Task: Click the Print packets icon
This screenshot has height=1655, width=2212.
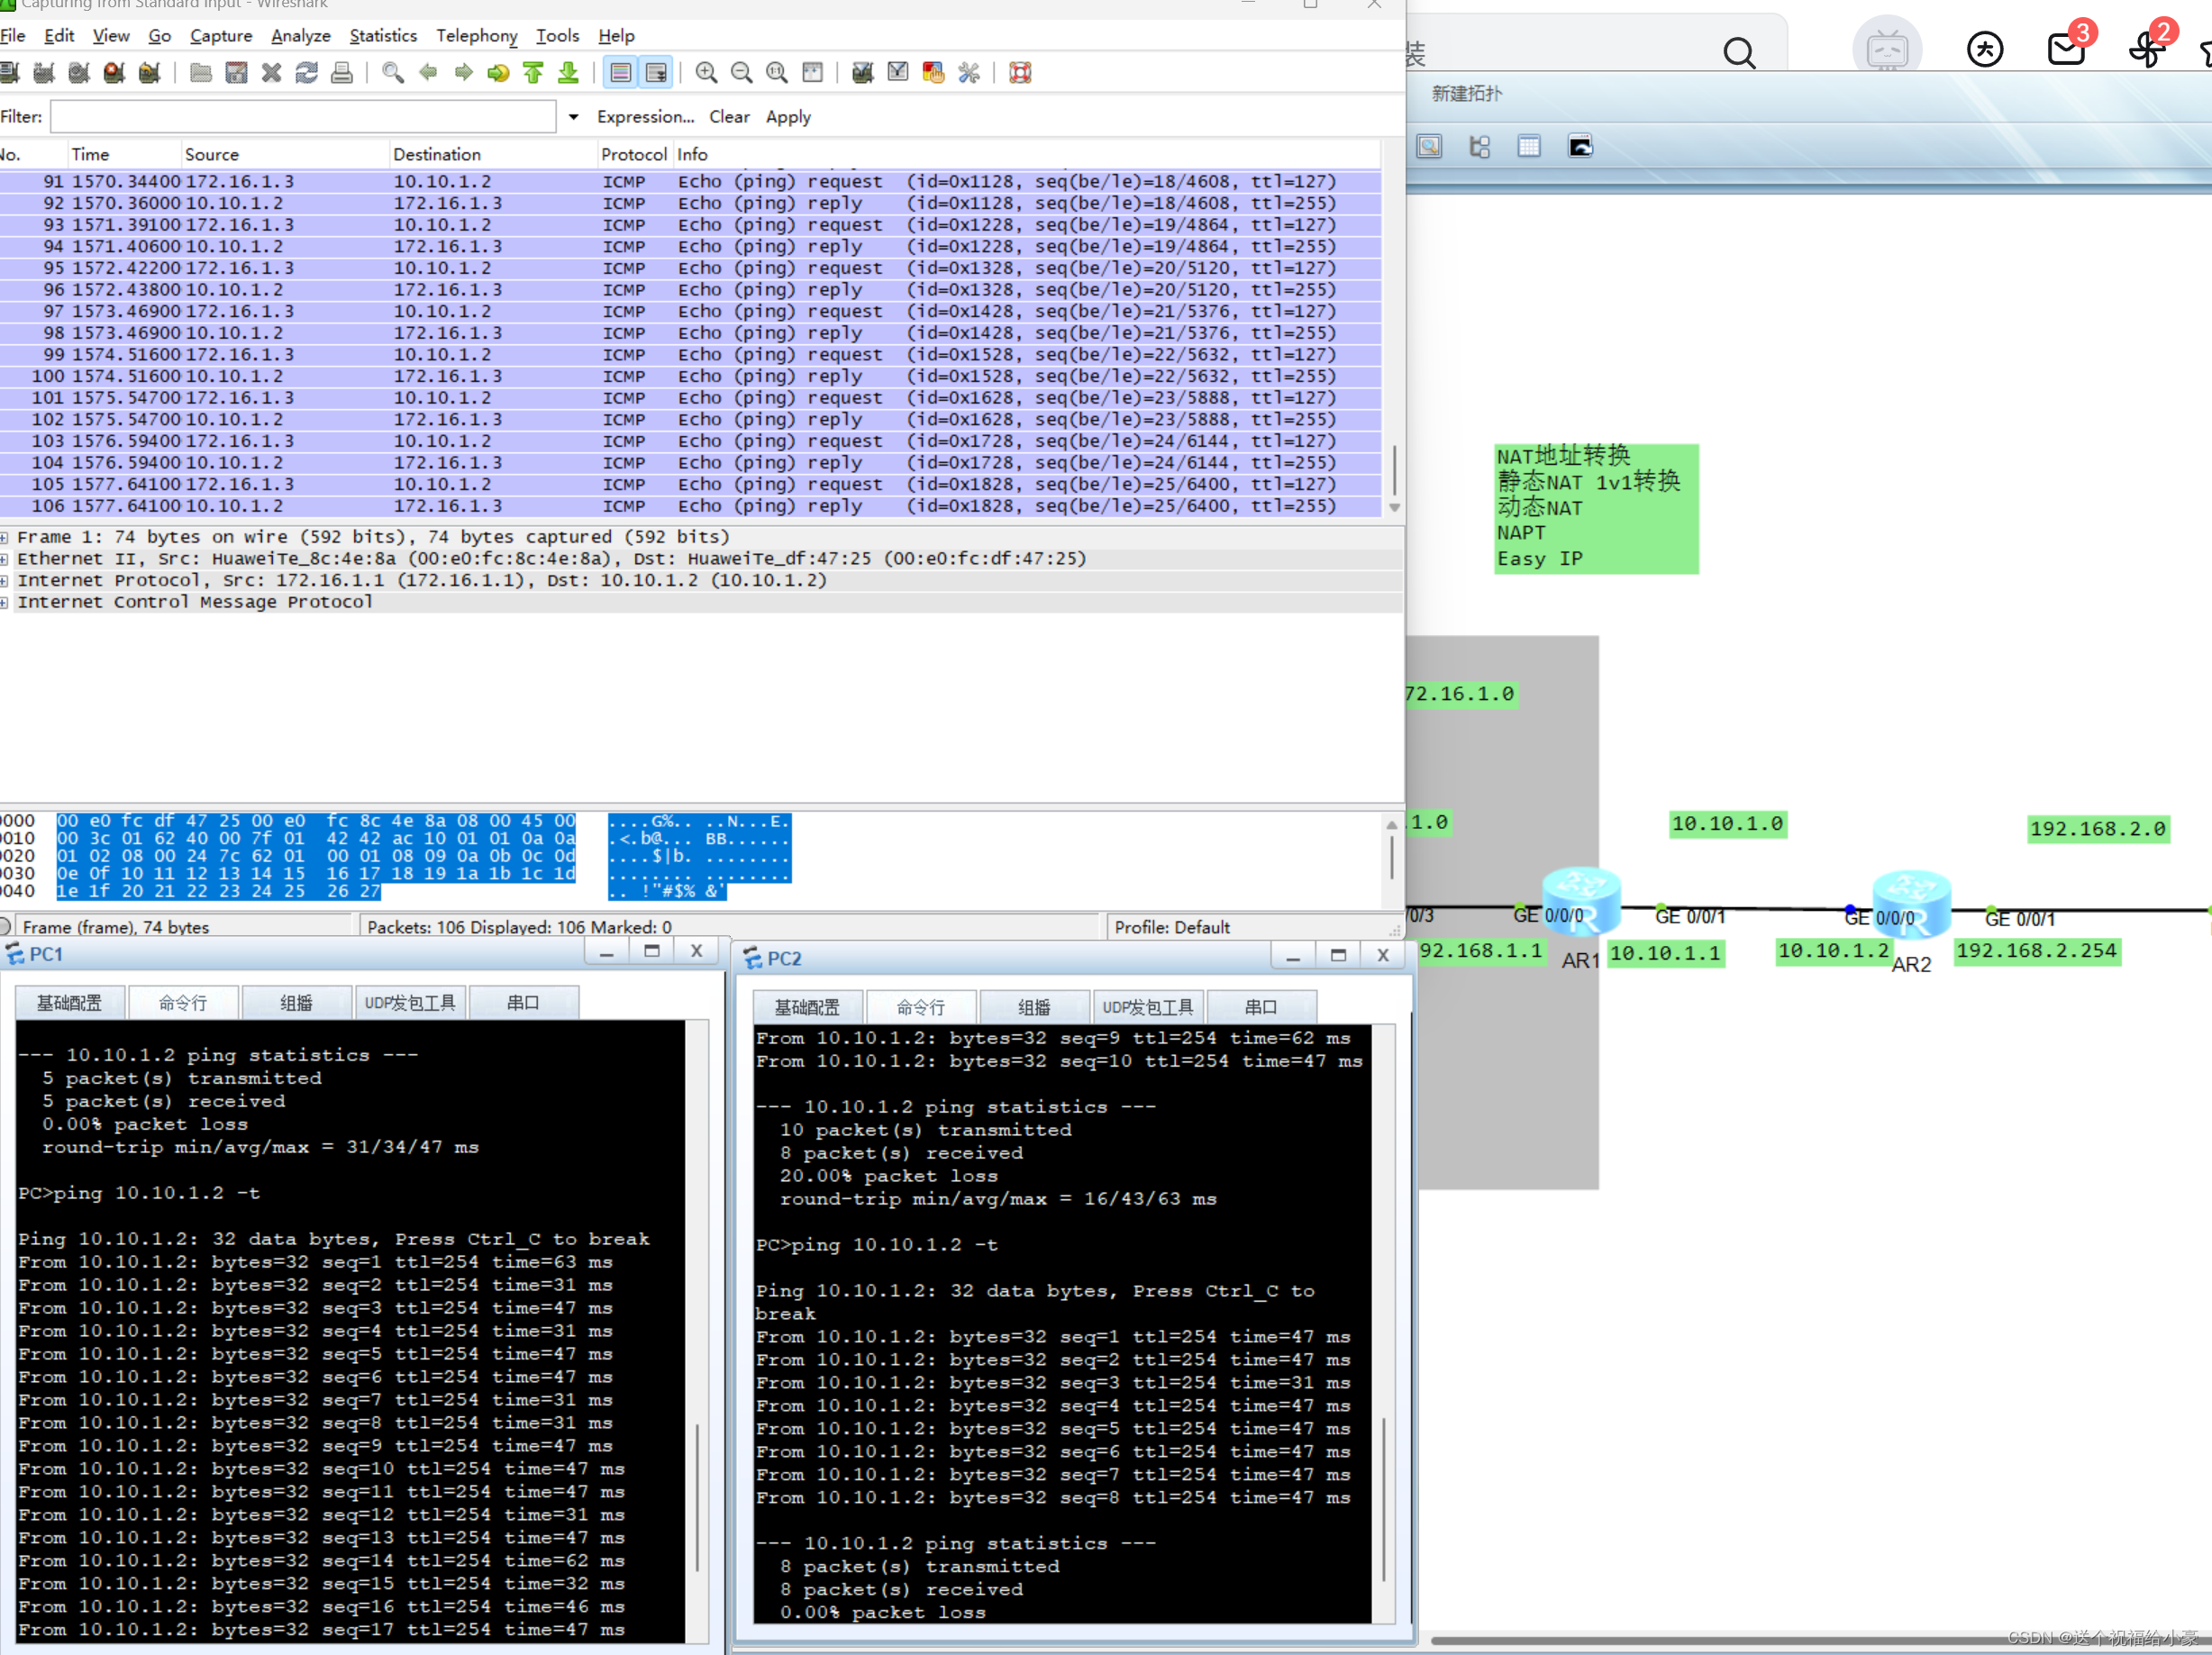Action: [342, 72]
